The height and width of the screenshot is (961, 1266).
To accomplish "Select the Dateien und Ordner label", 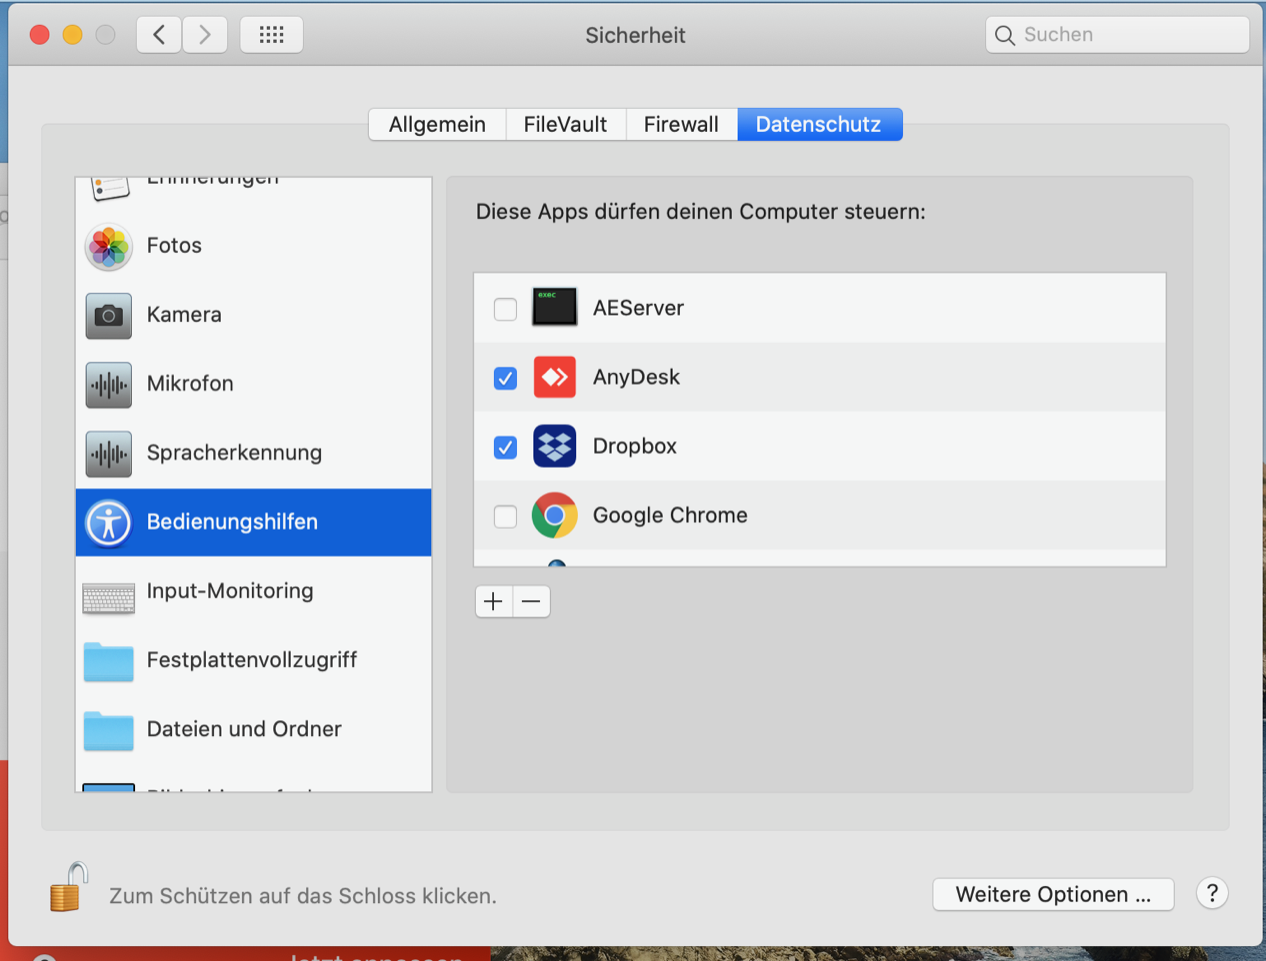I will [244, 729].
